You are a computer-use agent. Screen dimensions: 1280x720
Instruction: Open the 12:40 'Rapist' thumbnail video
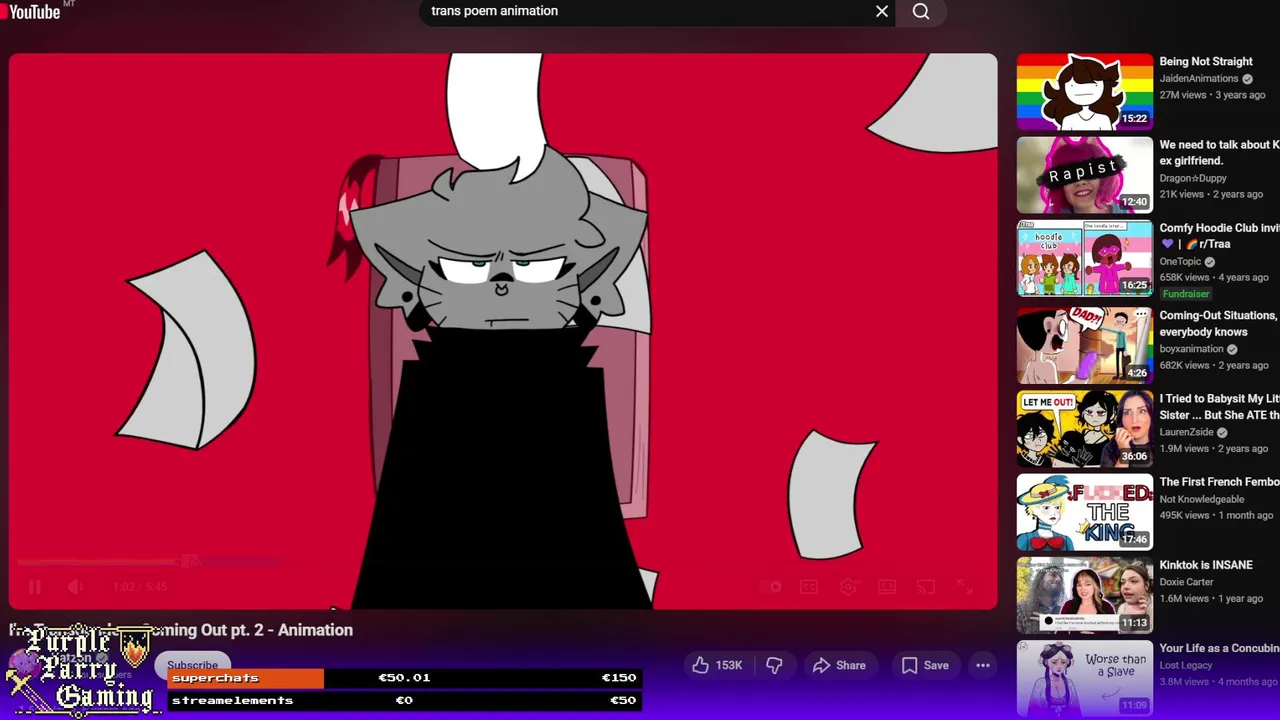coord(1085,175)
